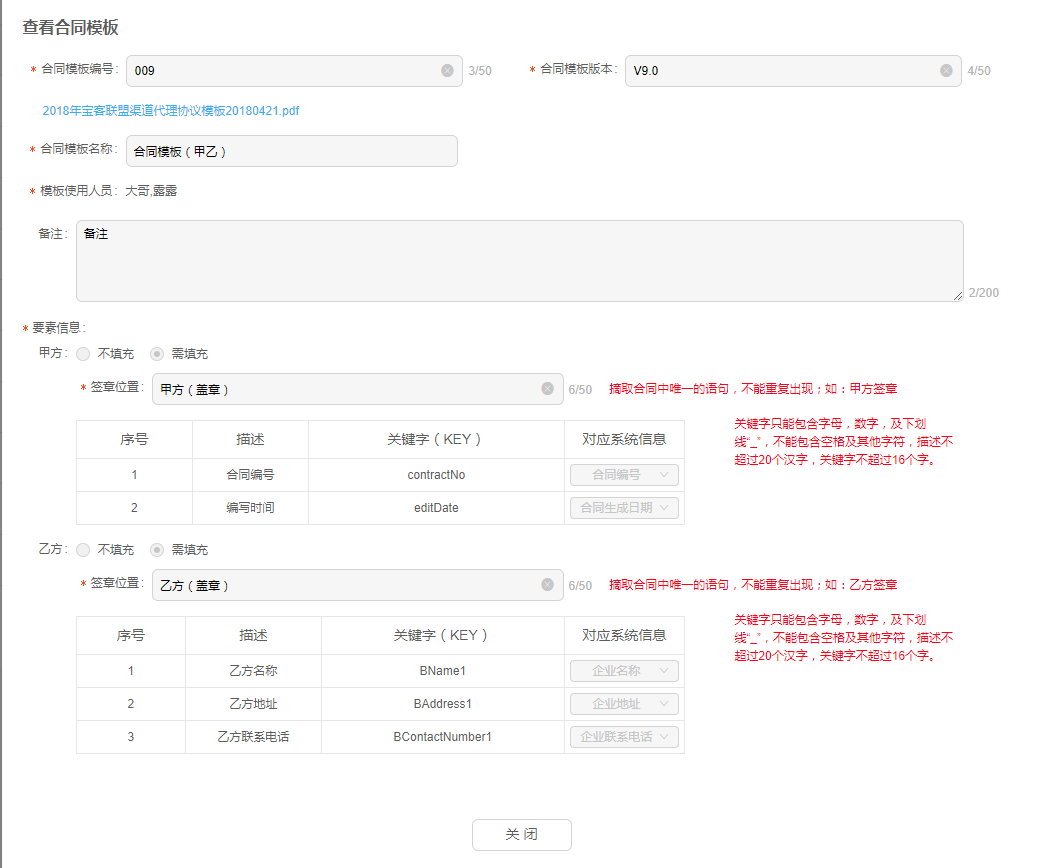Clear the 乙方 signature position field
Image resolution: width=1041 pixels, height=868 pixels.
pyautogui.click(x=547, y=585)
